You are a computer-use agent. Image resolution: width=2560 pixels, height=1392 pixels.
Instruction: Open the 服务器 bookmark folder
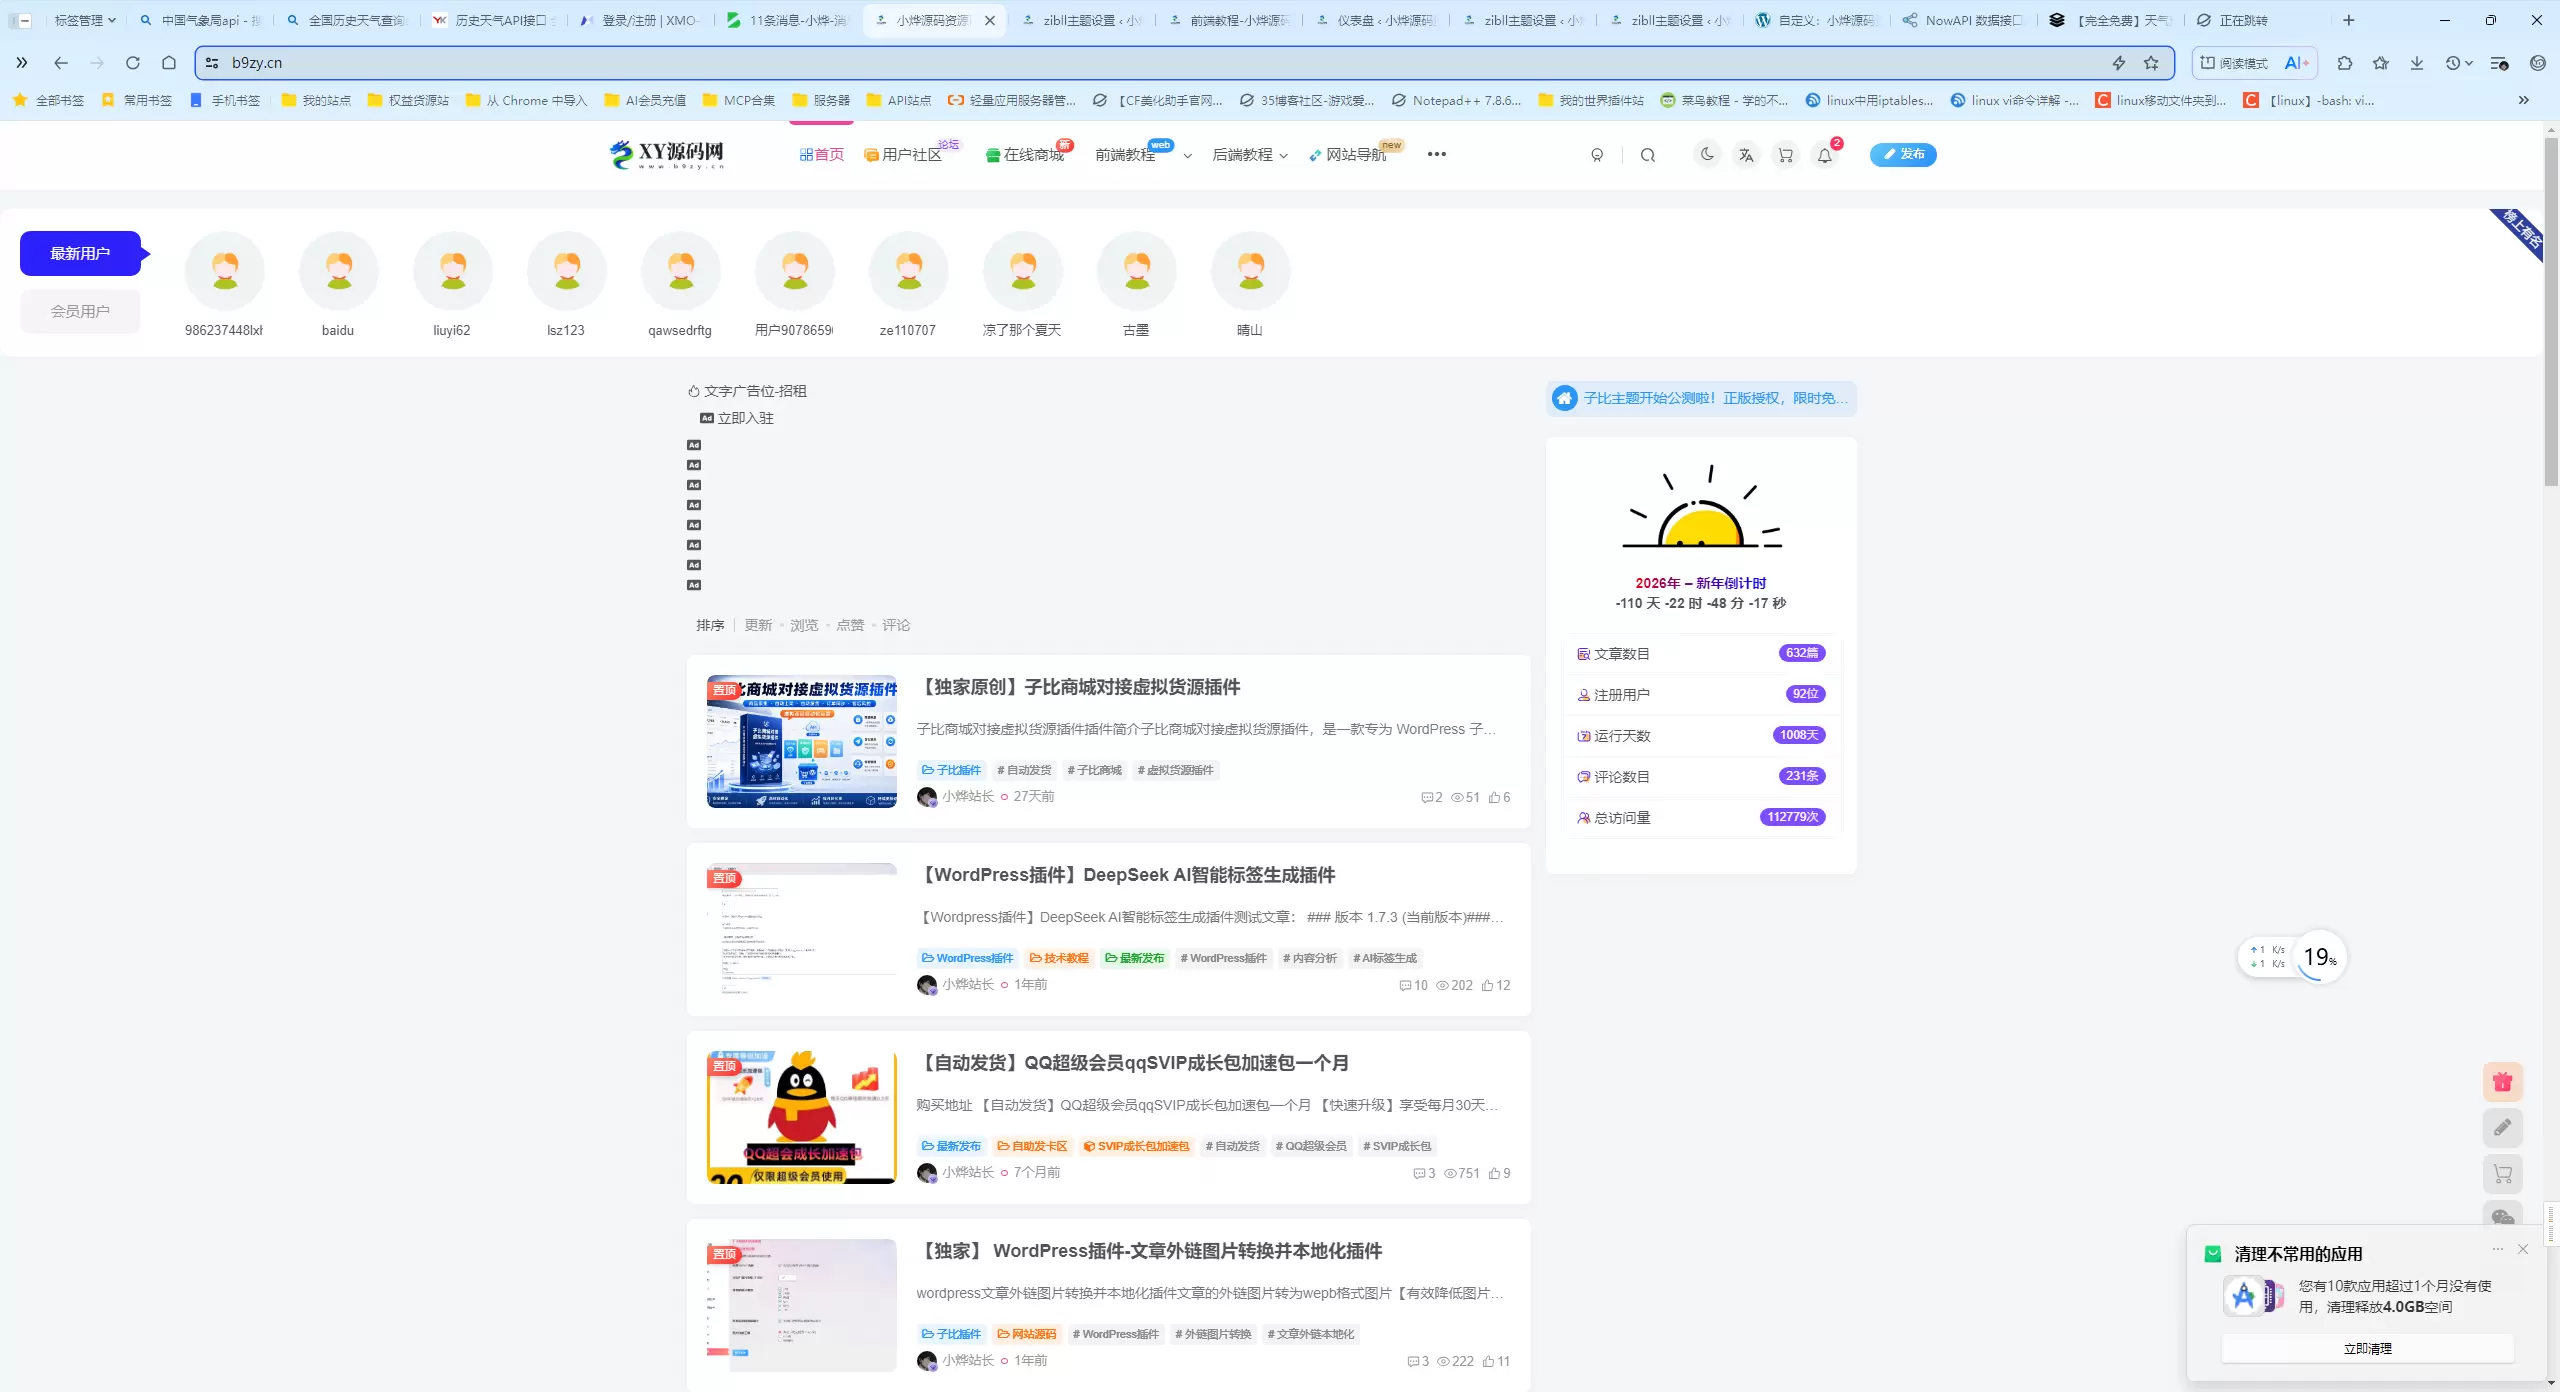821,100
